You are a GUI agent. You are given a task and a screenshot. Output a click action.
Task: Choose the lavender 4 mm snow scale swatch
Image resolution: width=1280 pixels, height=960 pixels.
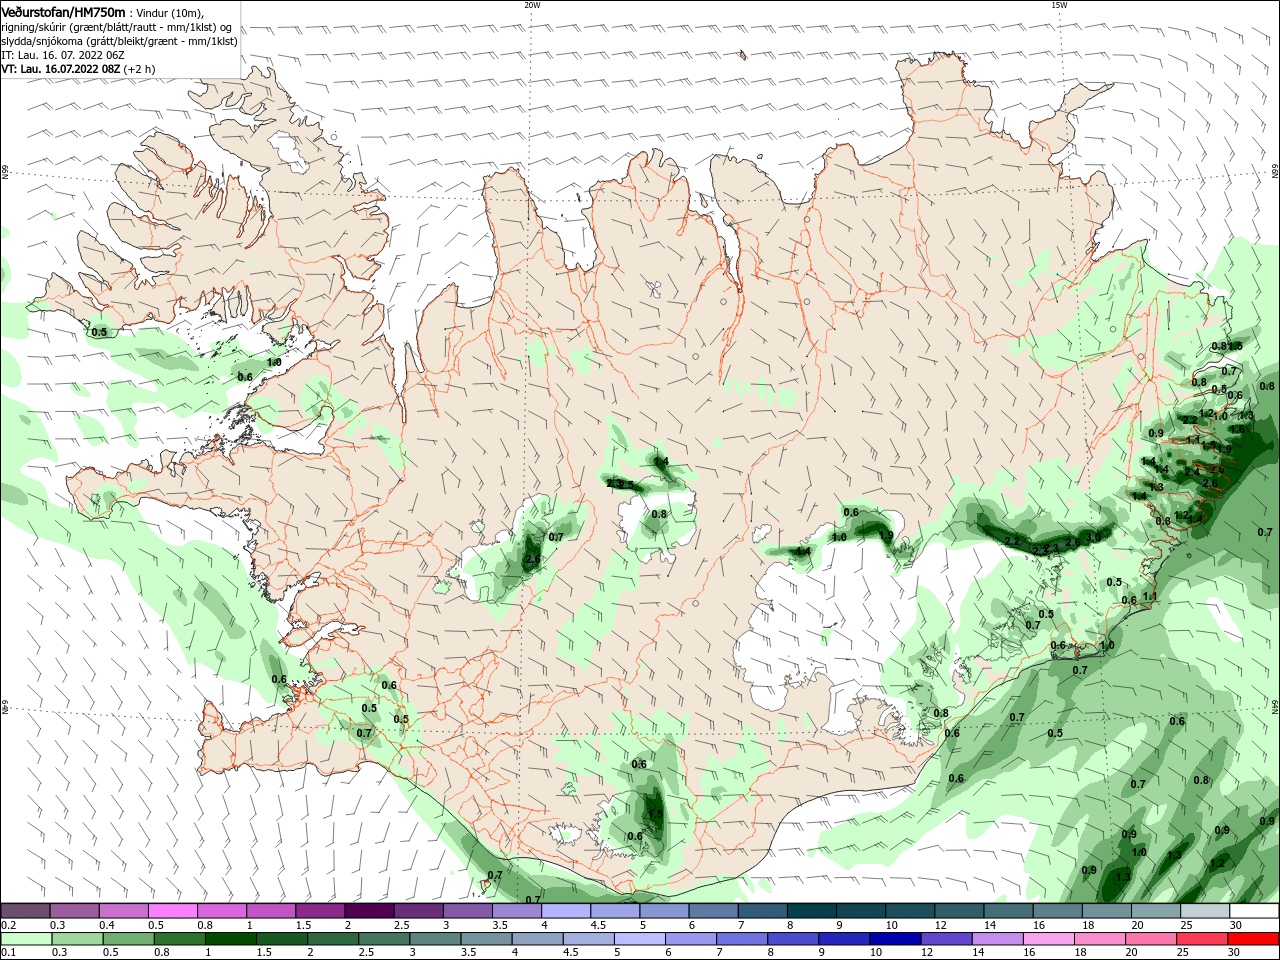(x=564, y=911)
